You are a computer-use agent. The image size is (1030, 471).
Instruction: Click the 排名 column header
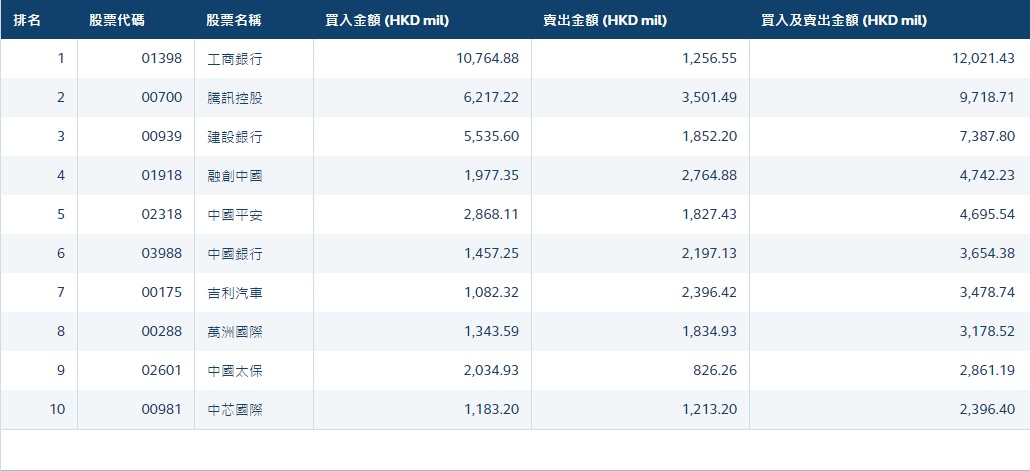tap(27, 20)
